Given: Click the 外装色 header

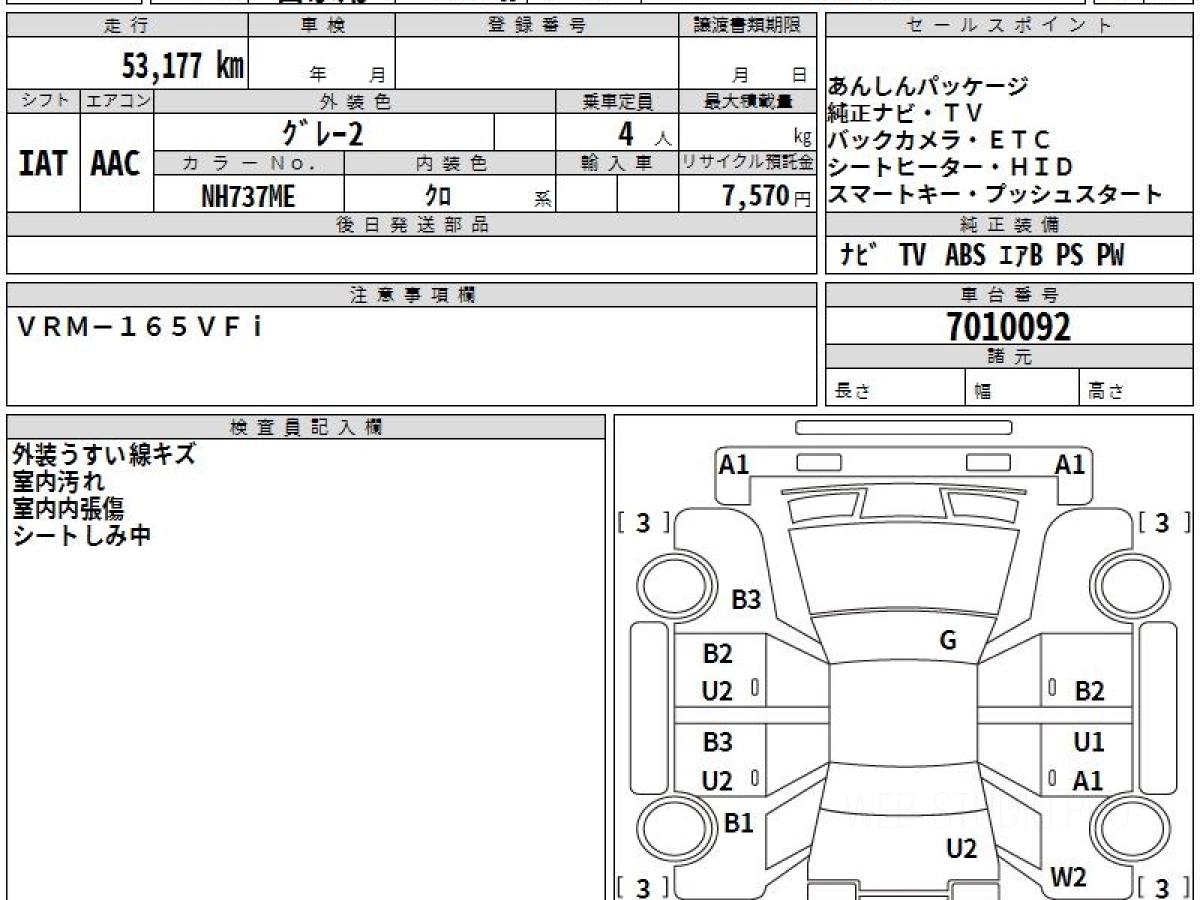Looking at the screenshot, I should coord(355,101).
